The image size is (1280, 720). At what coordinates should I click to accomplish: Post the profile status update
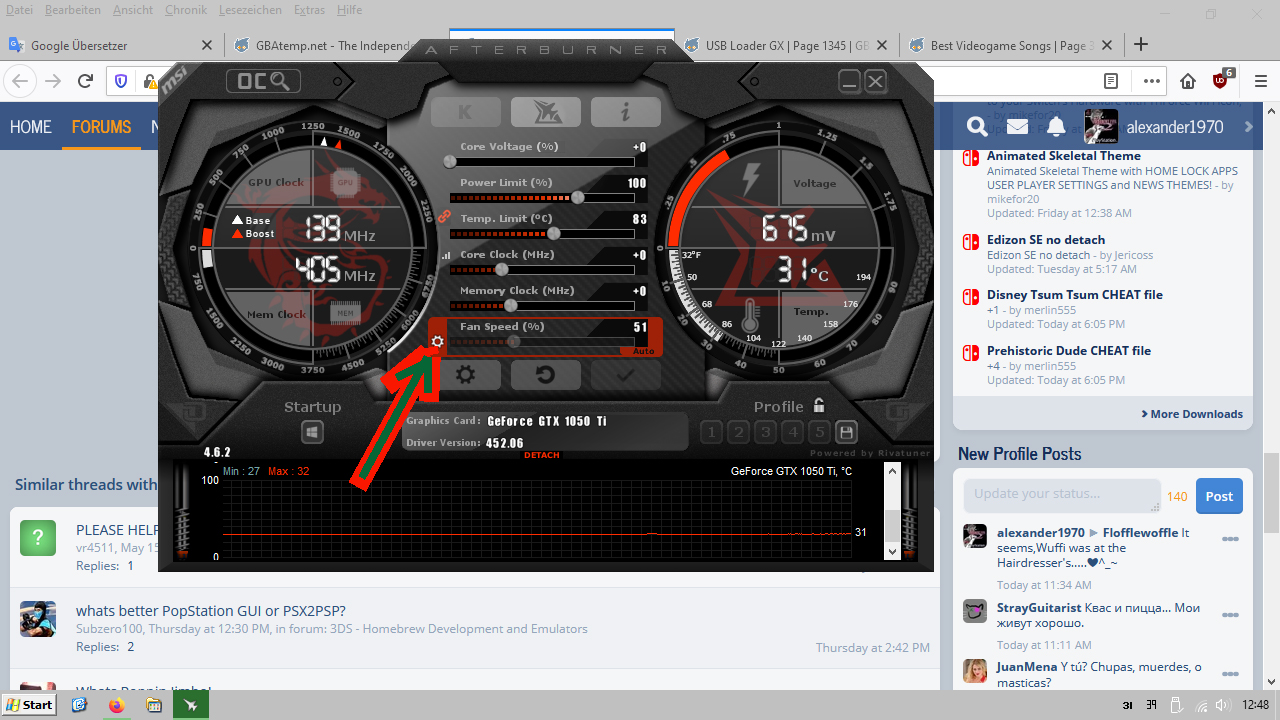pos(1219,496)
